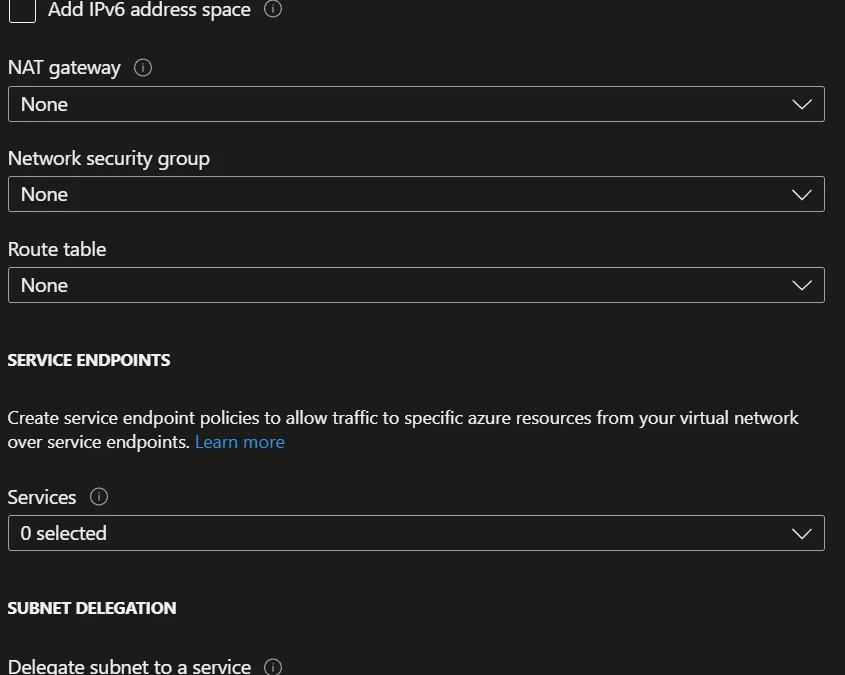This screenshot has width=845, height=675.
Task: Click the 'Add IPv6 address space' label text
Action: [x=149, y=10]
